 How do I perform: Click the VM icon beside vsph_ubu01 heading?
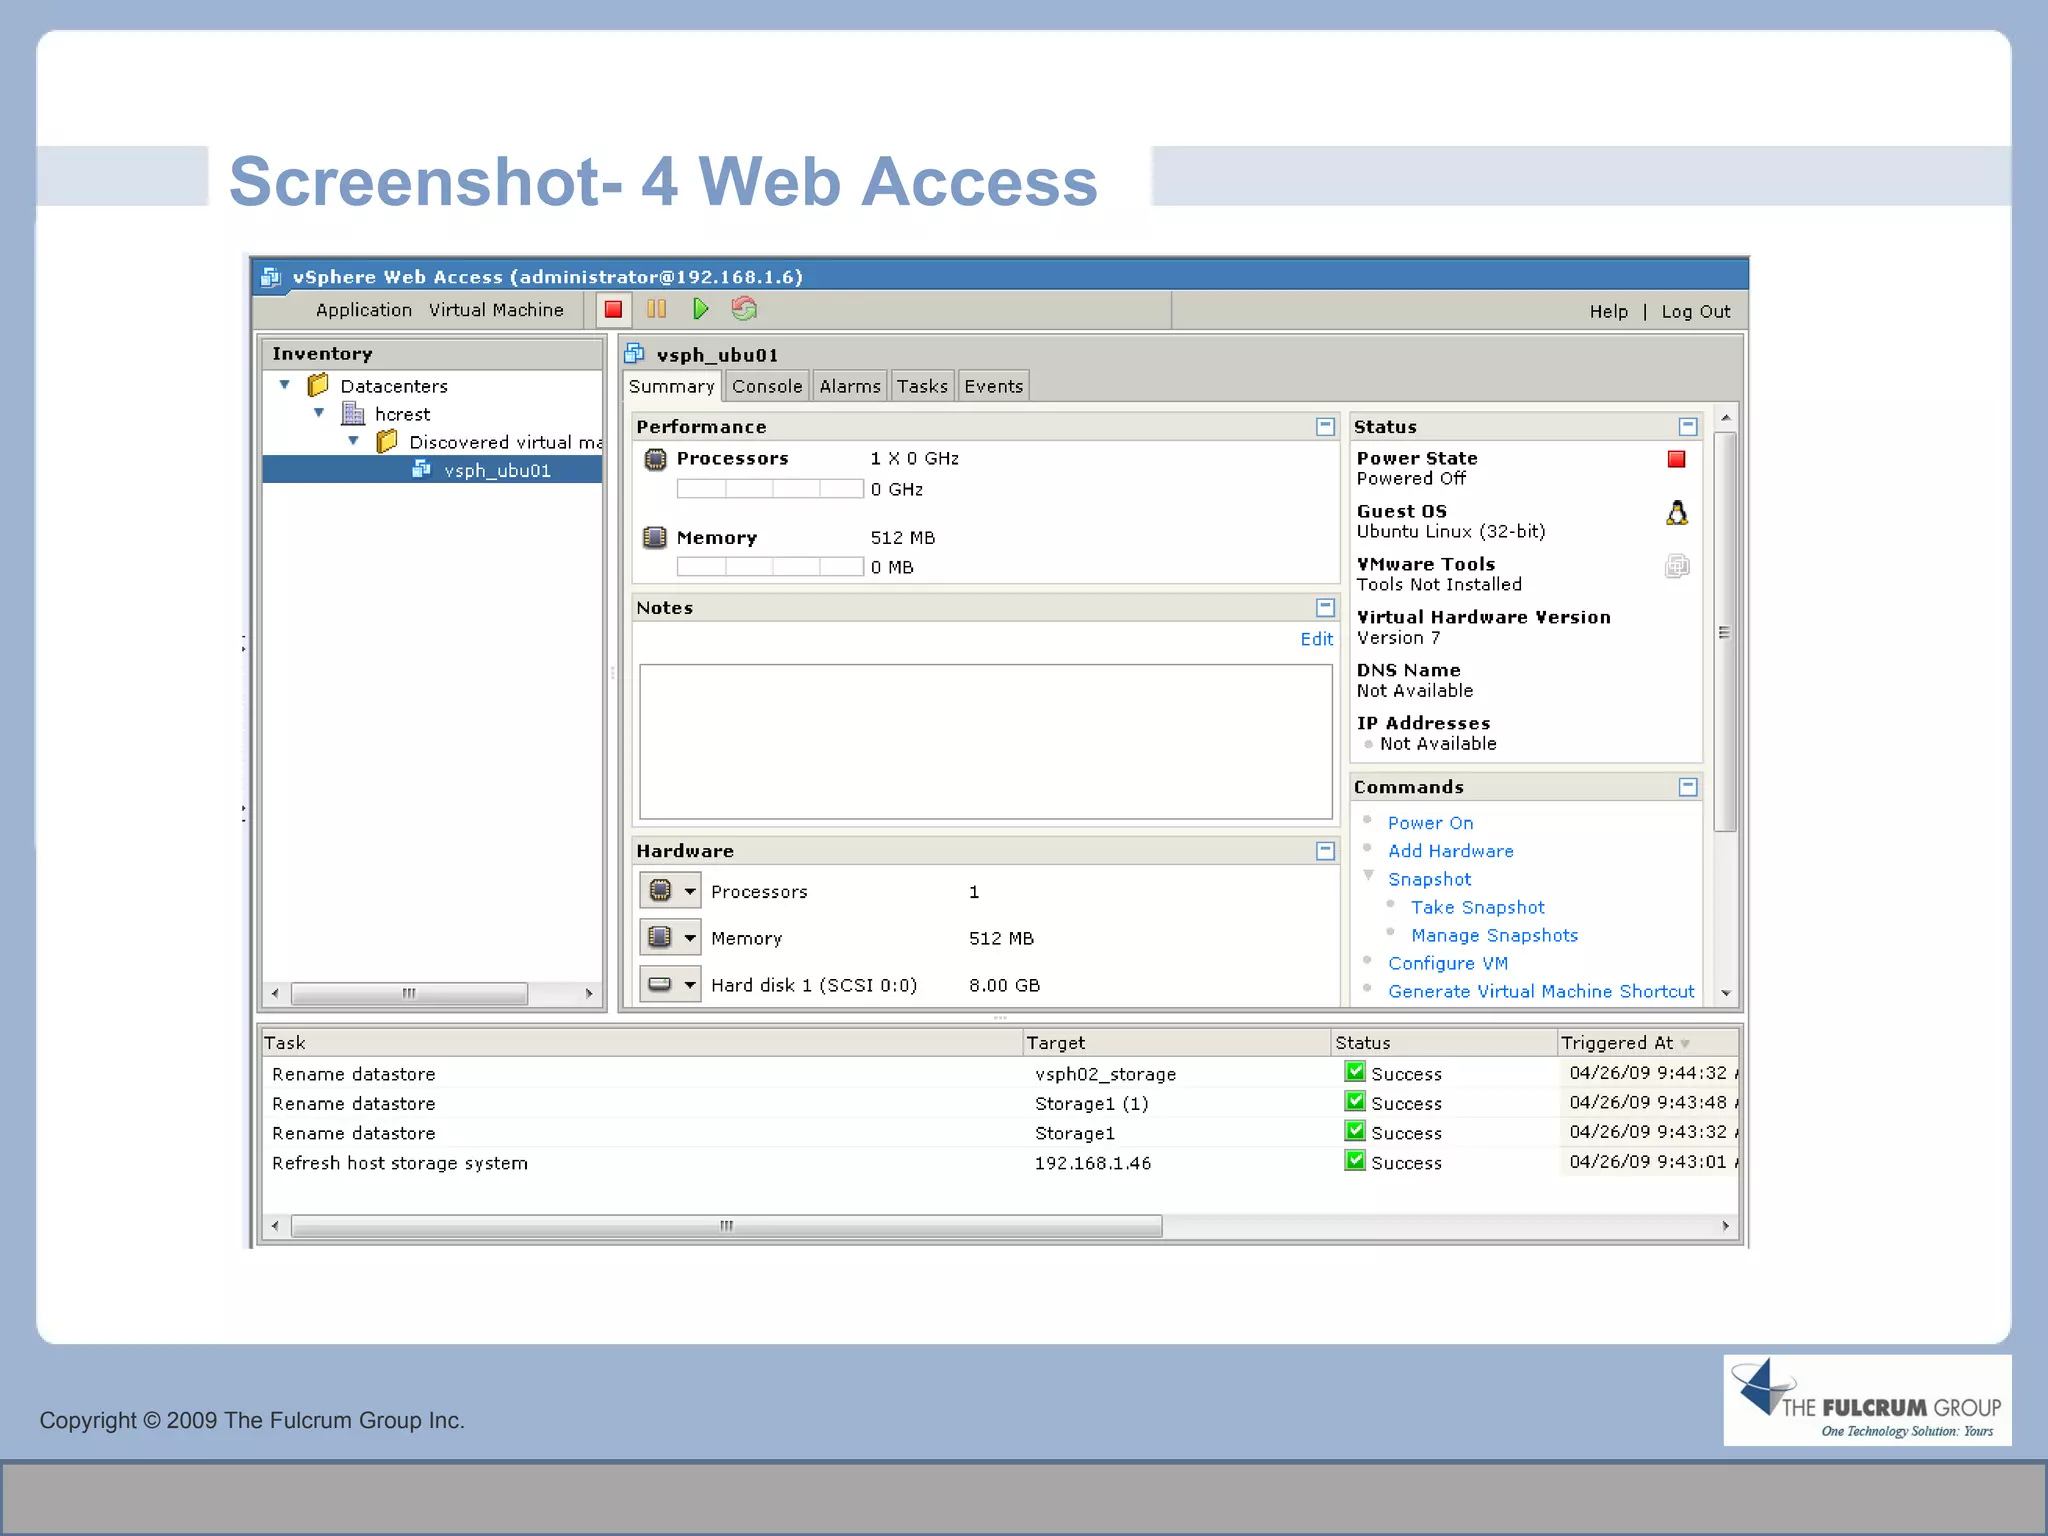(x=634, y=353)
